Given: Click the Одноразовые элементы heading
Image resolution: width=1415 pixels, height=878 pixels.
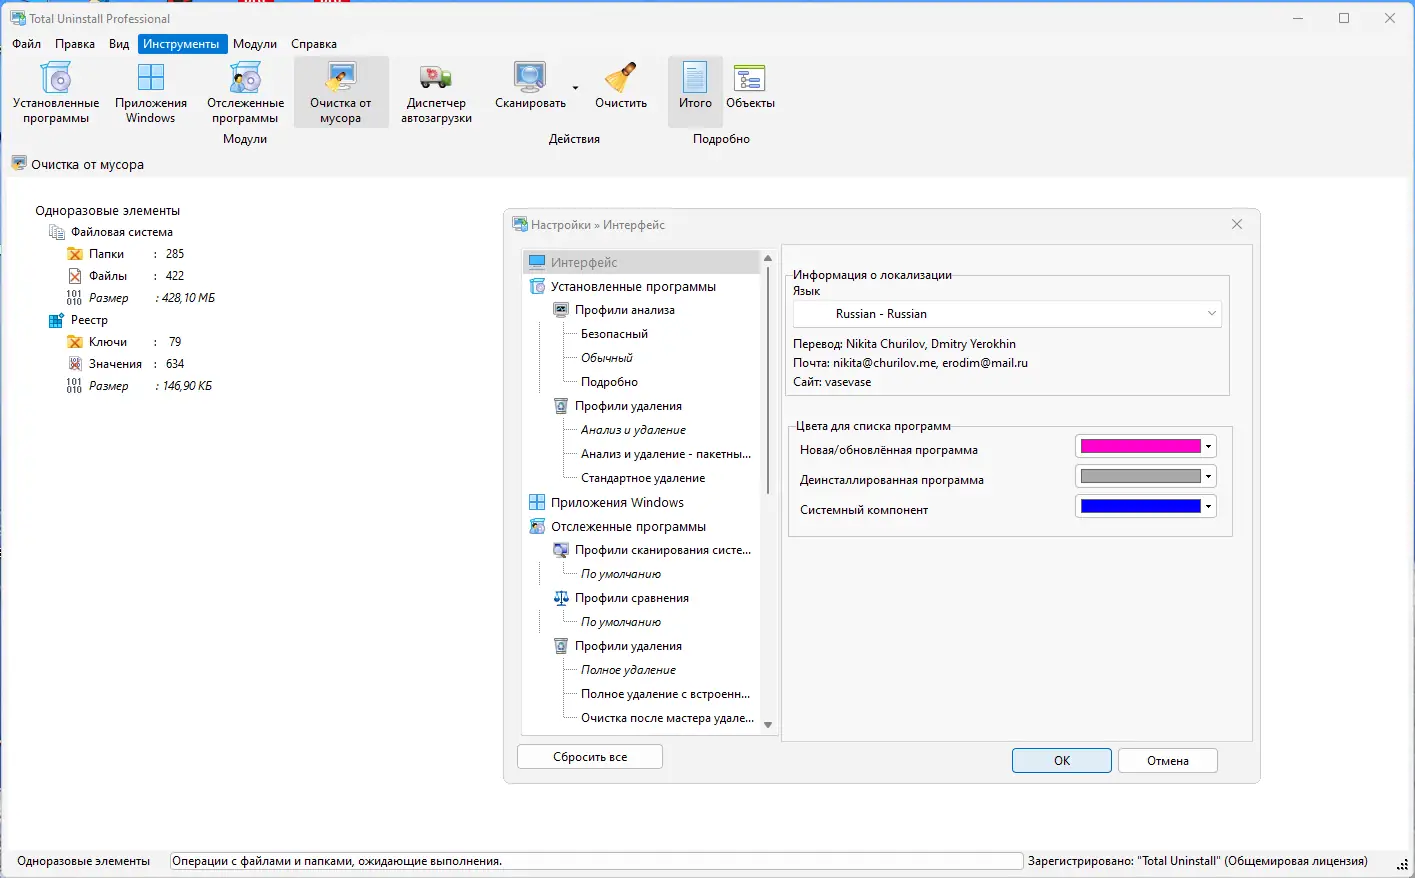Looking at the screenshot, I should click(108, 211).
